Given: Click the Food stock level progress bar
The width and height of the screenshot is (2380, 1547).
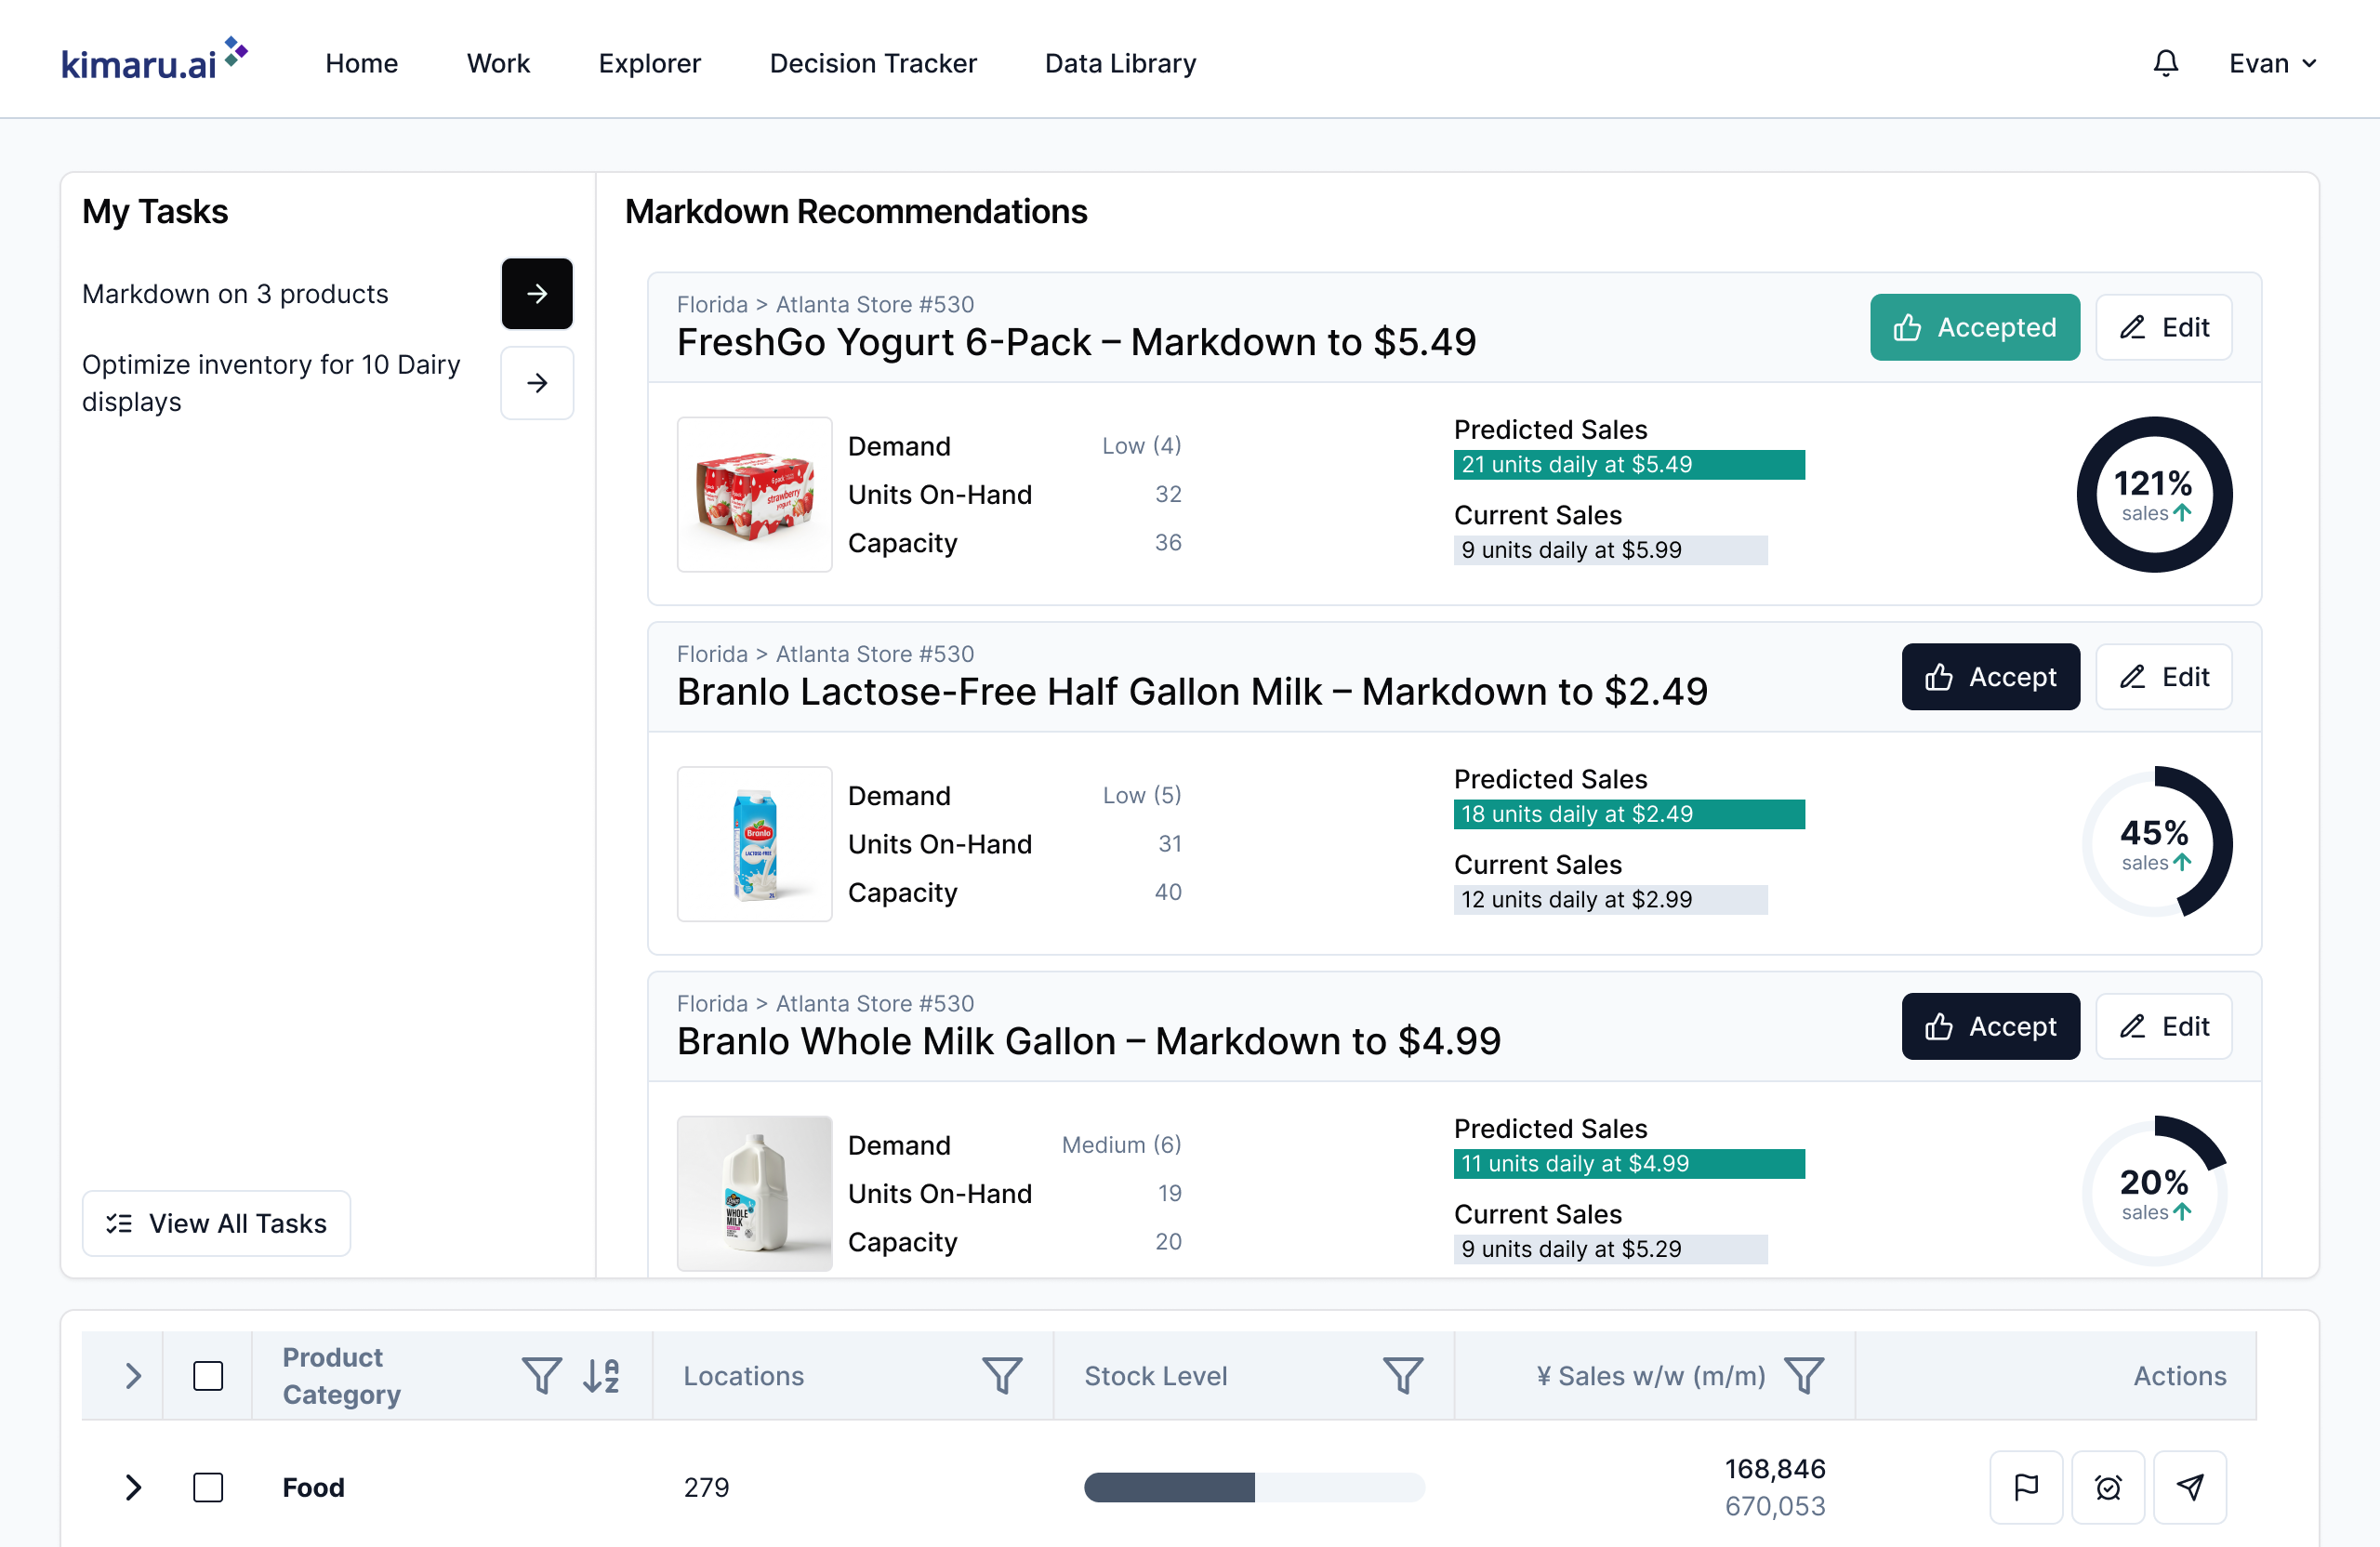Looking at the screenshot, I should pyautogui.click(x=1253, y=1487).
